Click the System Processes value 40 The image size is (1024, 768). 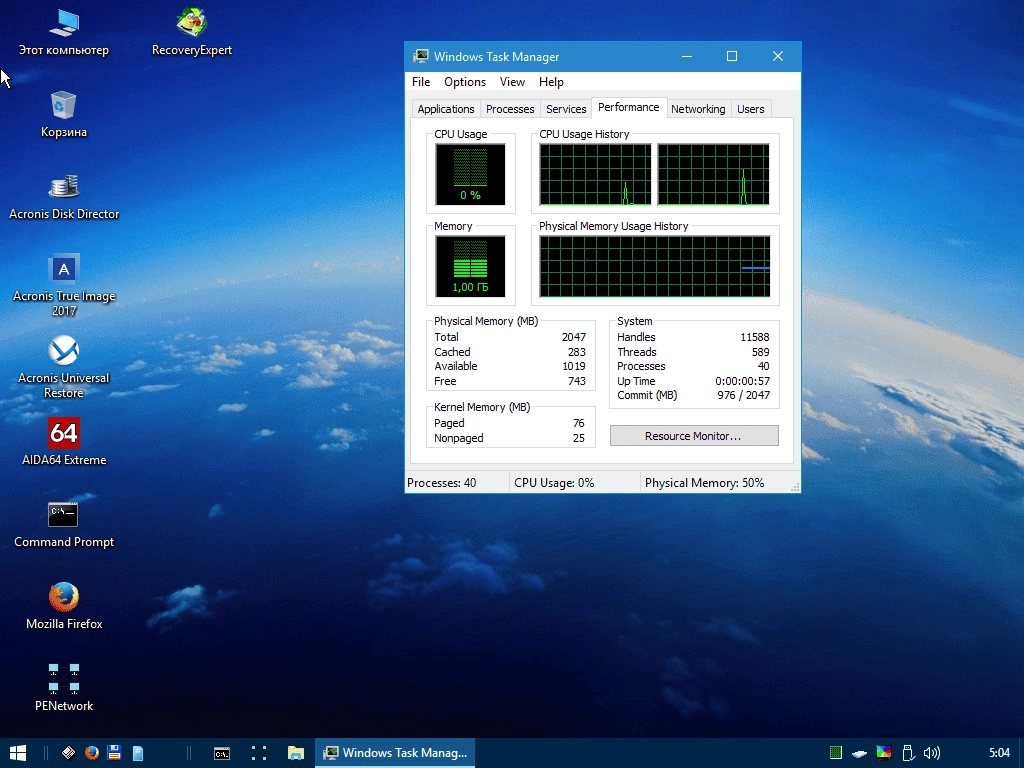pos(763,366)
